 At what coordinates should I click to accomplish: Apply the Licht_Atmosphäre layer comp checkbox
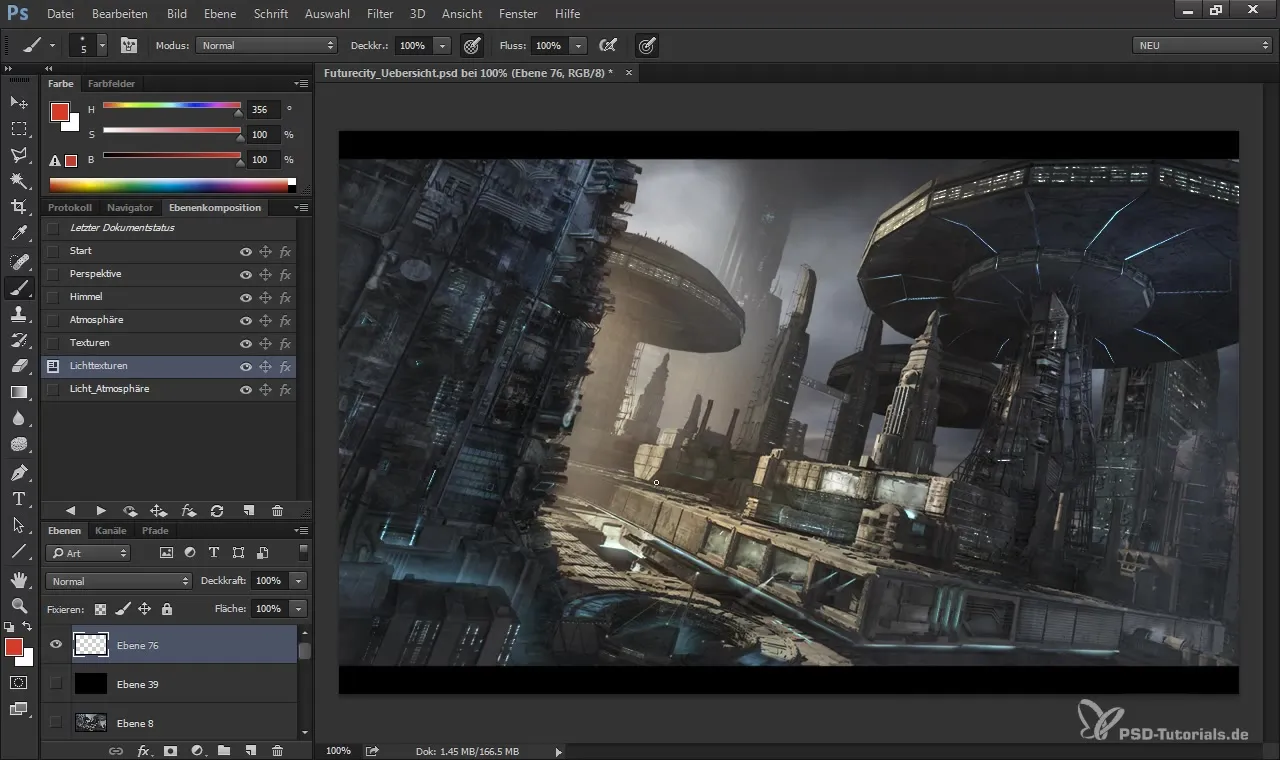(53, 389)
